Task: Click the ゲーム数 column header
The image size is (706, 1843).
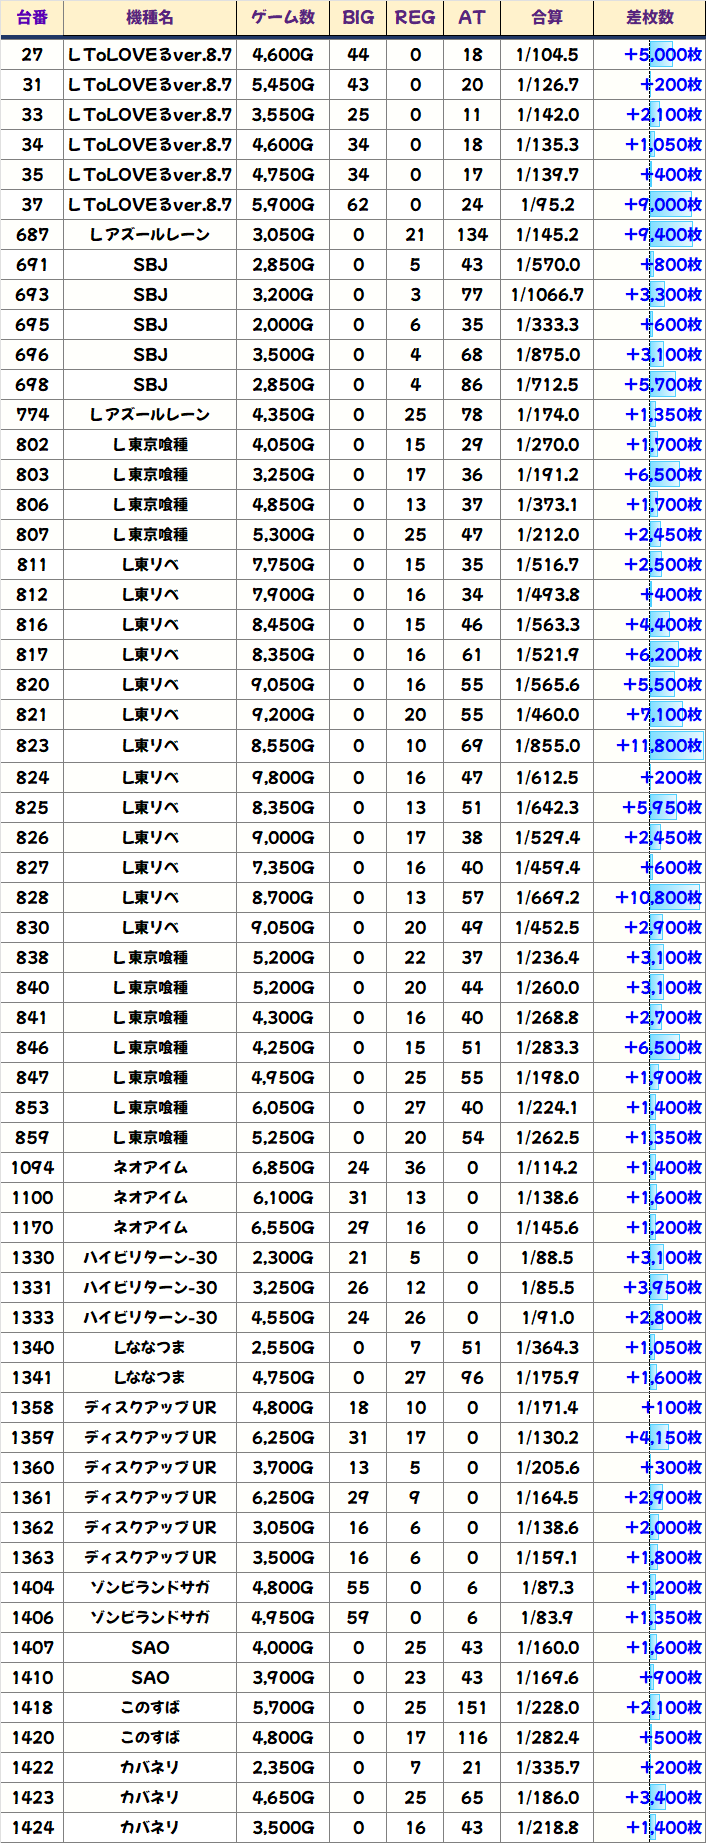Action: pos(283,17)
